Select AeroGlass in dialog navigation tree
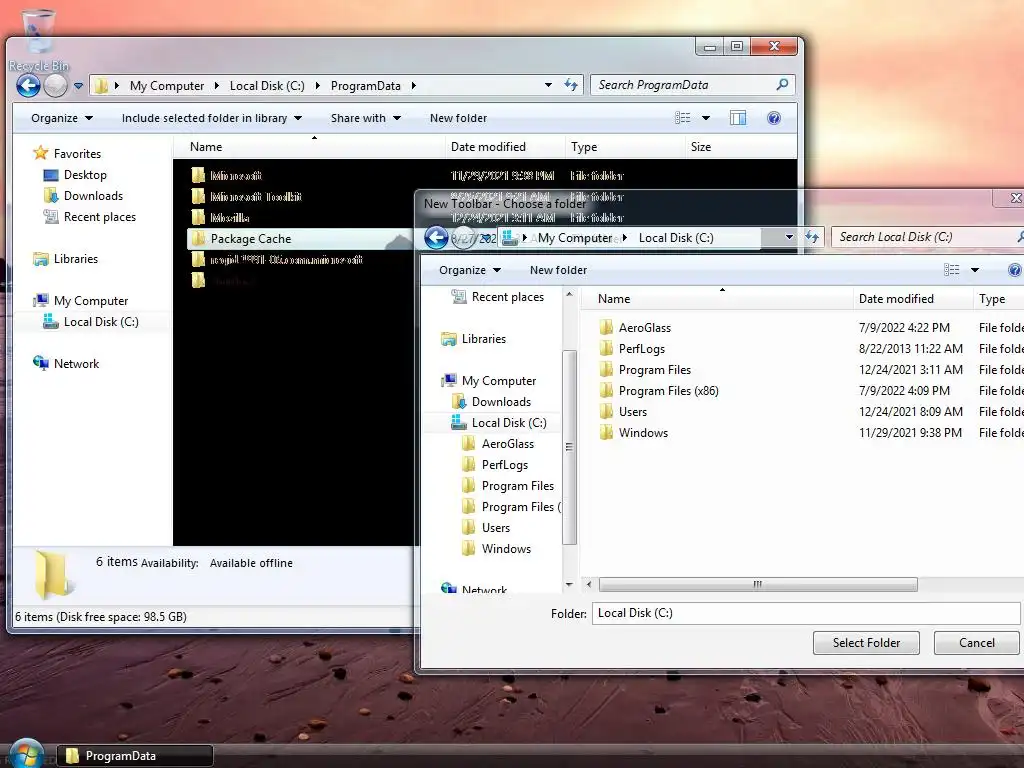This screenshot has height=768, width=1024. click(507, 444)
